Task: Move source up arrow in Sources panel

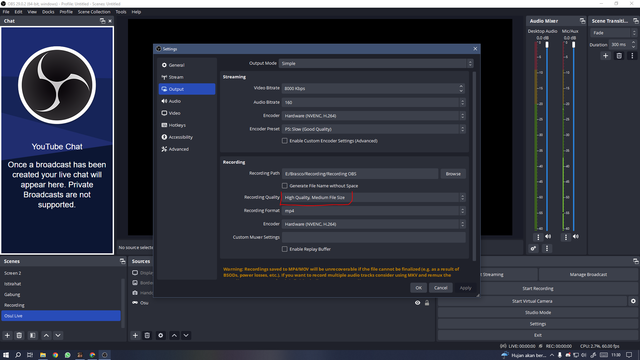Action: [x=174, y=336]
